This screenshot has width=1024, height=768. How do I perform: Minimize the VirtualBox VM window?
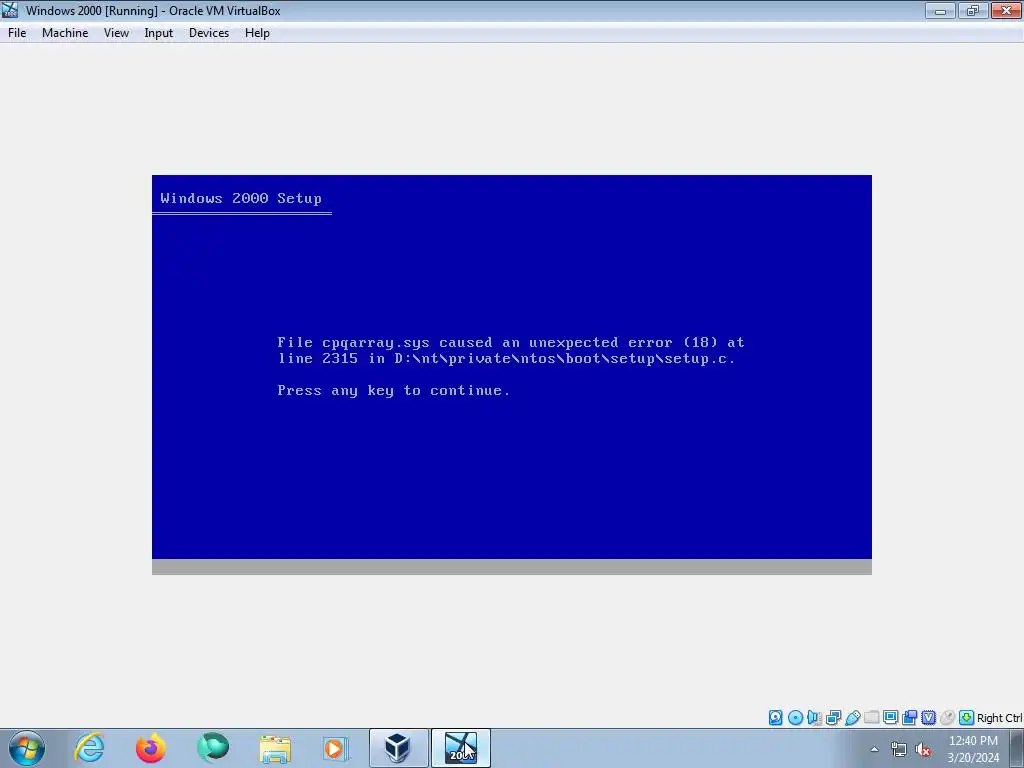tap(940, 10)
